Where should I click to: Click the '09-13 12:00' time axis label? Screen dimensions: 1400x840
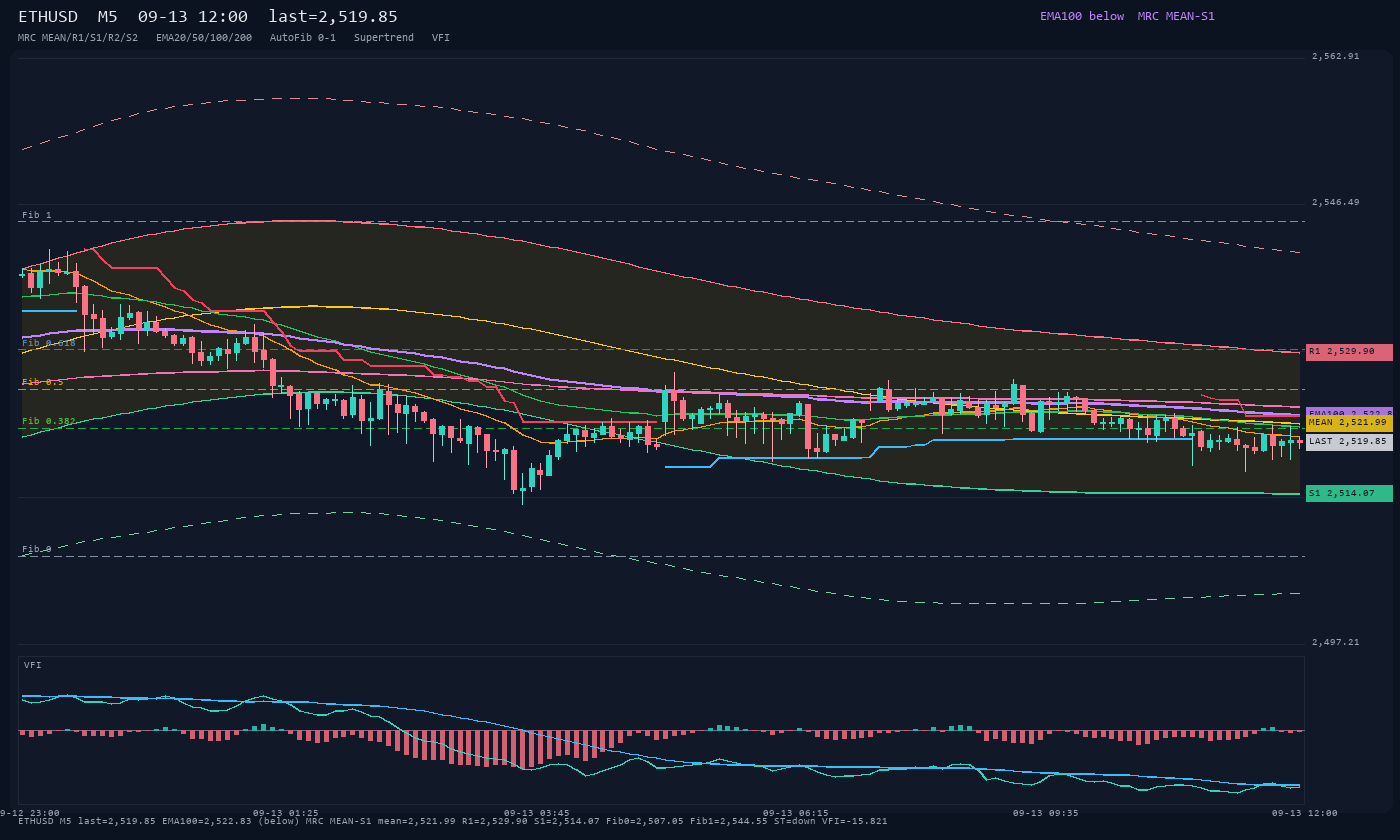1305,813
